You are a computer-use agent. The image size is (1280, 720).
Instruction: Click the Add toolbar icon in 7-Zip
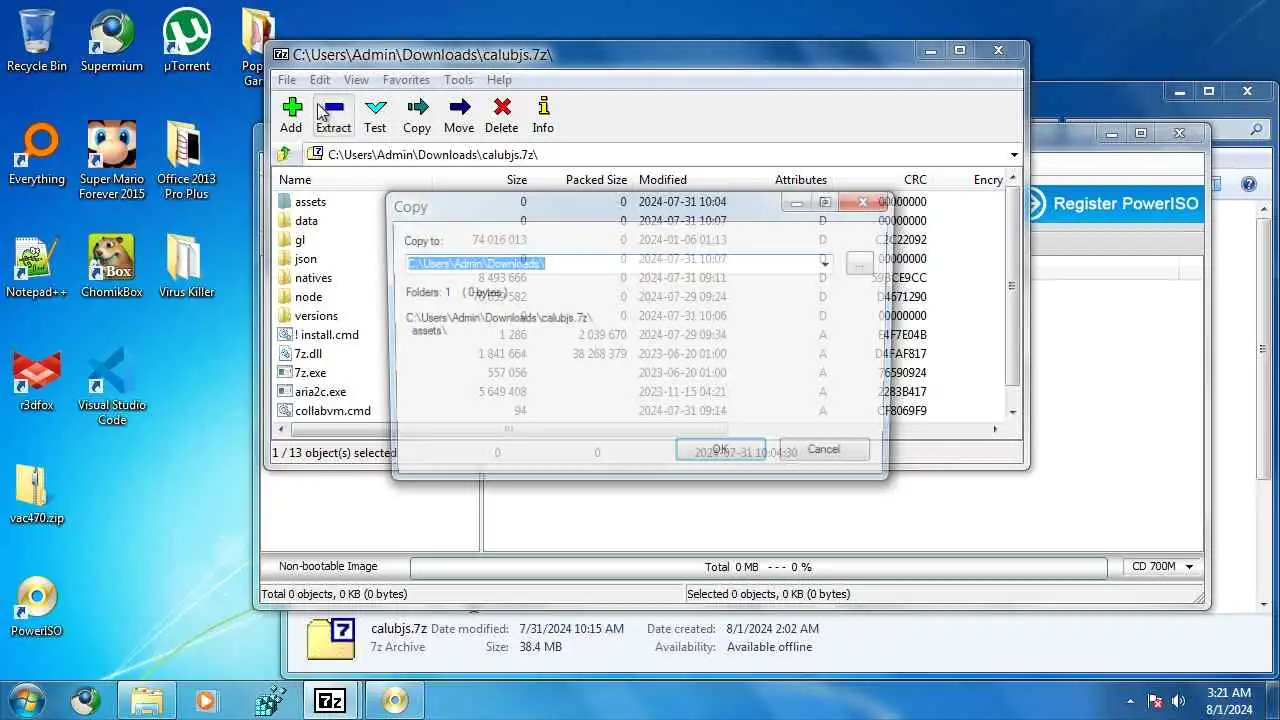coord(291,115)
